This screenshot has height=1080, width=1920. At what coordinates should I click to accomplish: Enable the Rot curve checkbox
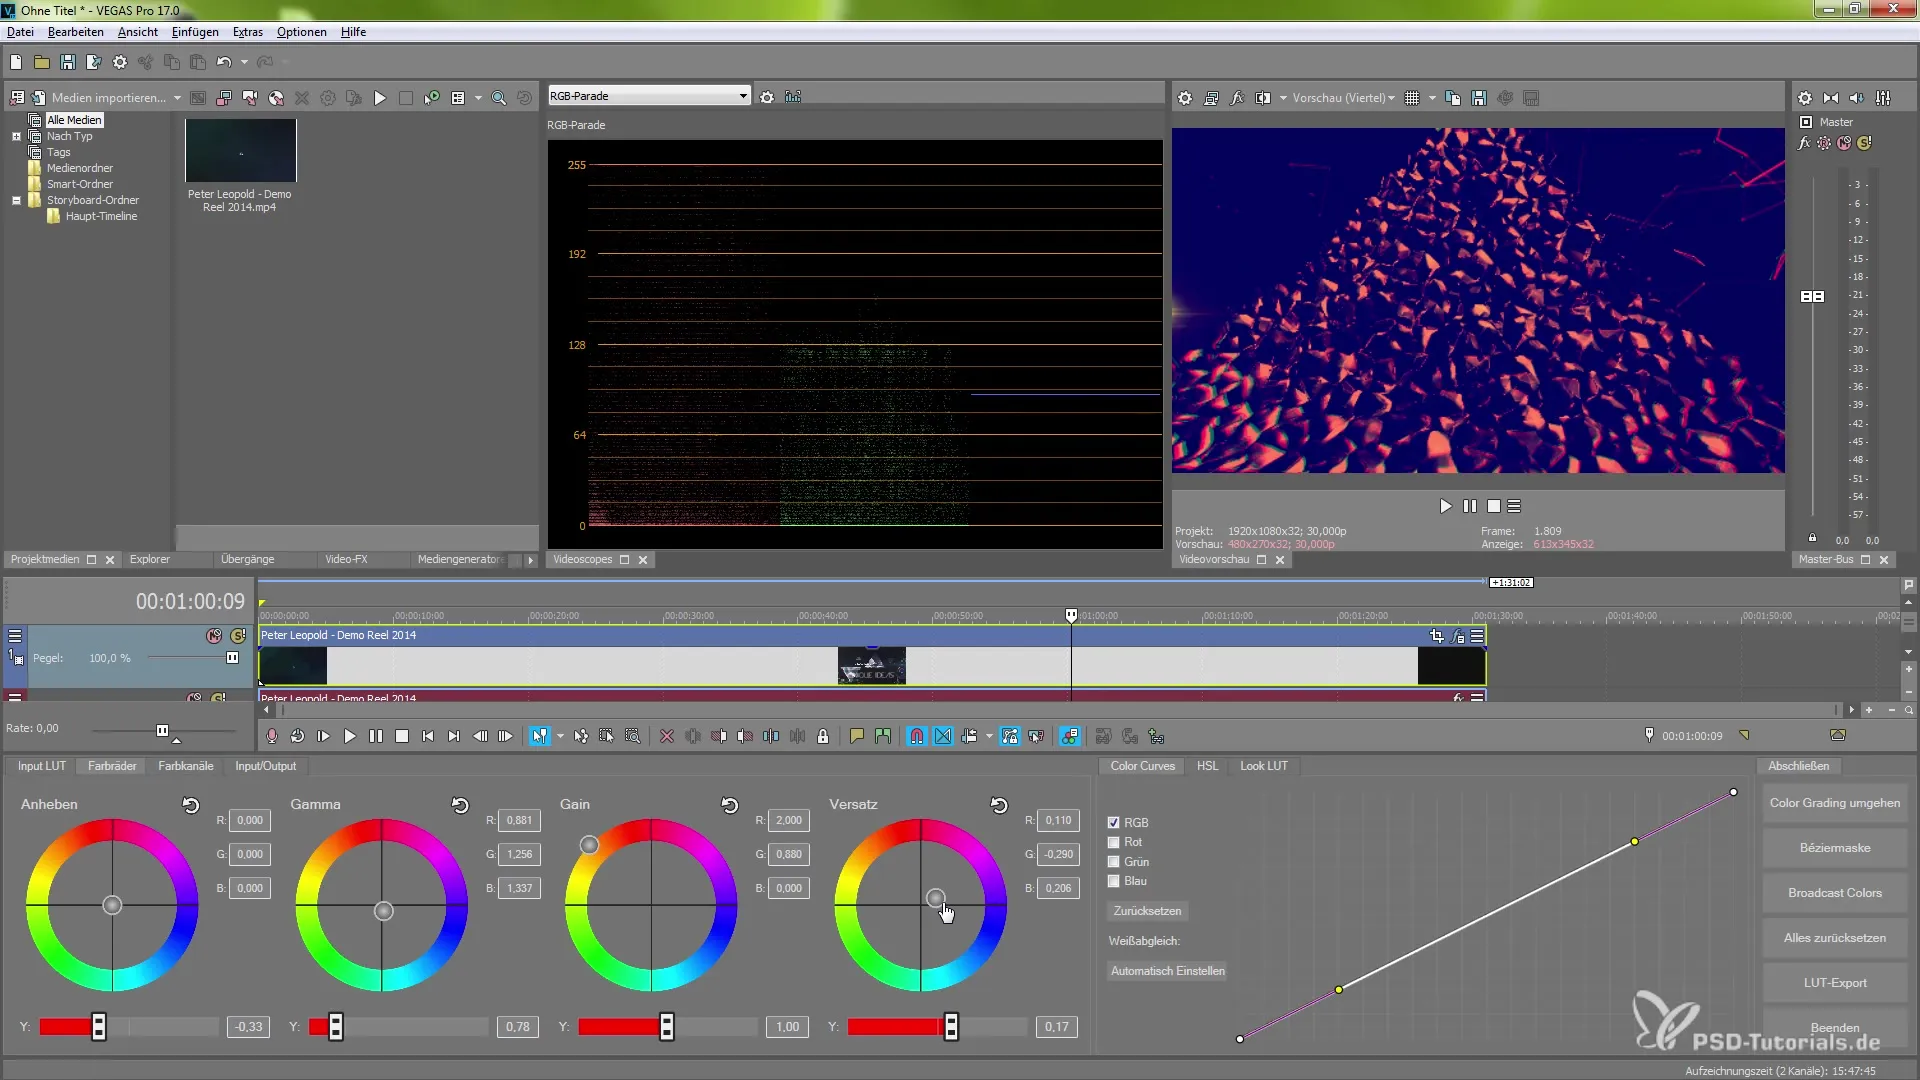tap(1114, 842)
